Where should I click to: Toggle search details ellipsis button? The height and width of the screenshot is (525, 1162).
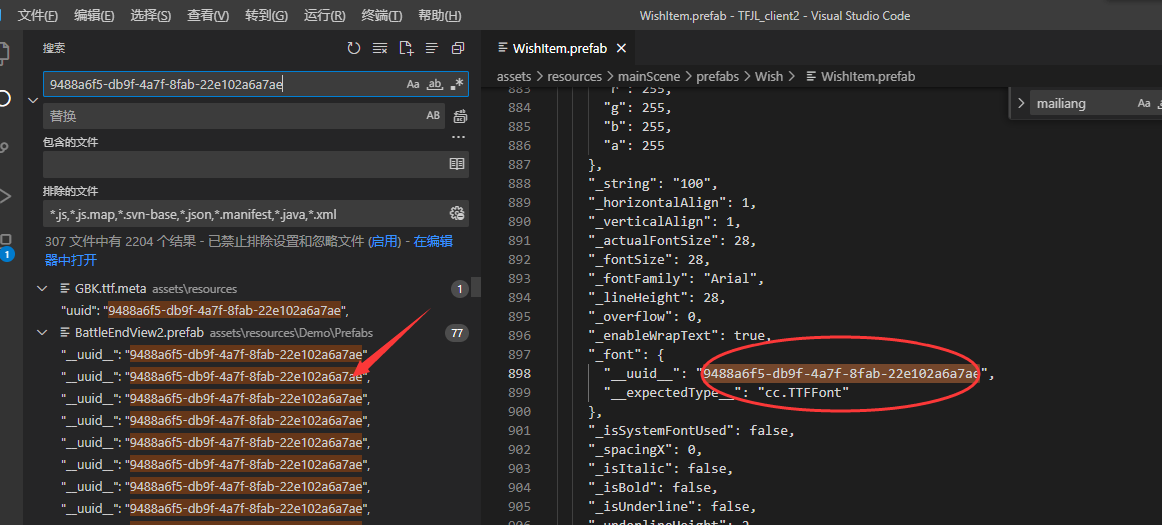tap(459, 137)
